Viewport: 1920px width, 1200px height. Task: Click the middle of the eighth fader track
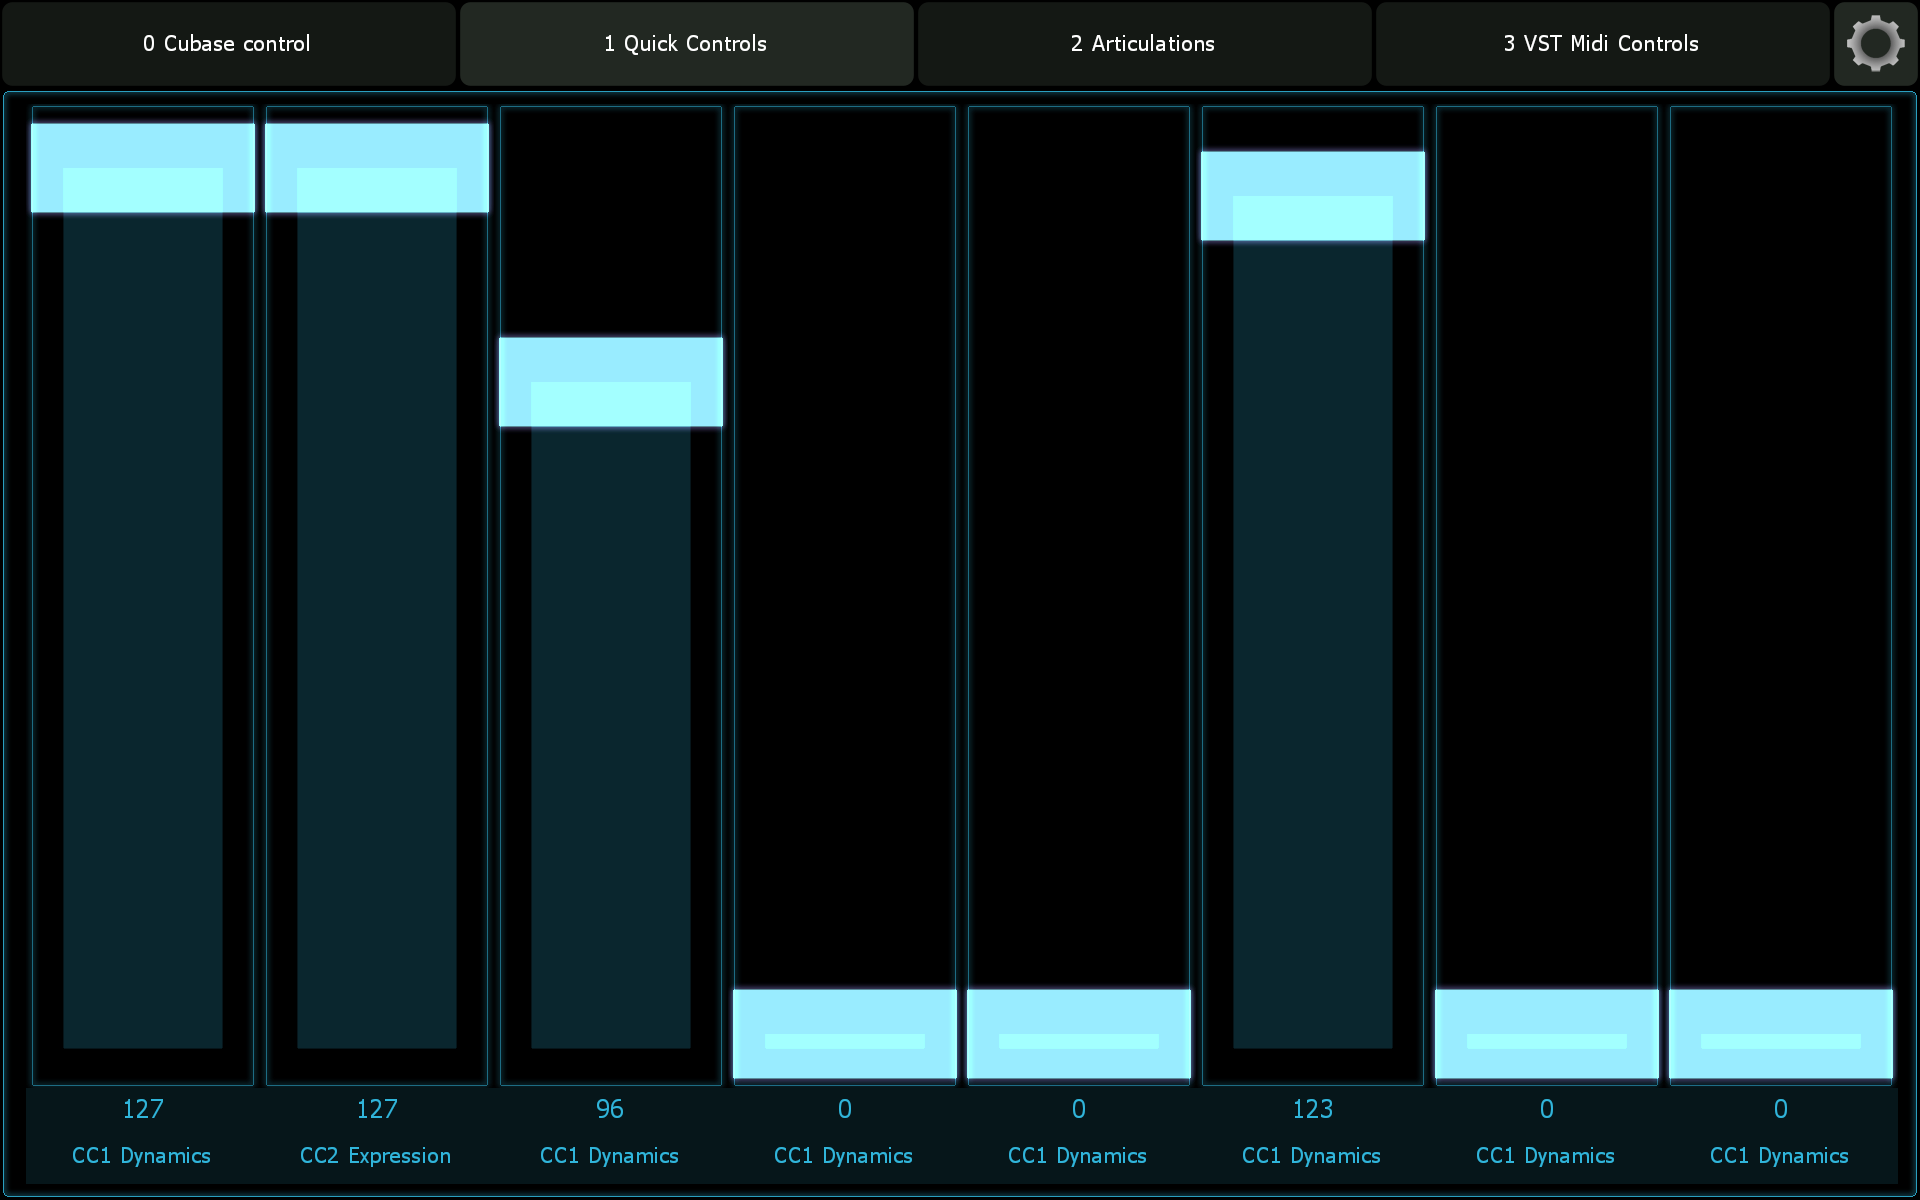coord(1781,595)
